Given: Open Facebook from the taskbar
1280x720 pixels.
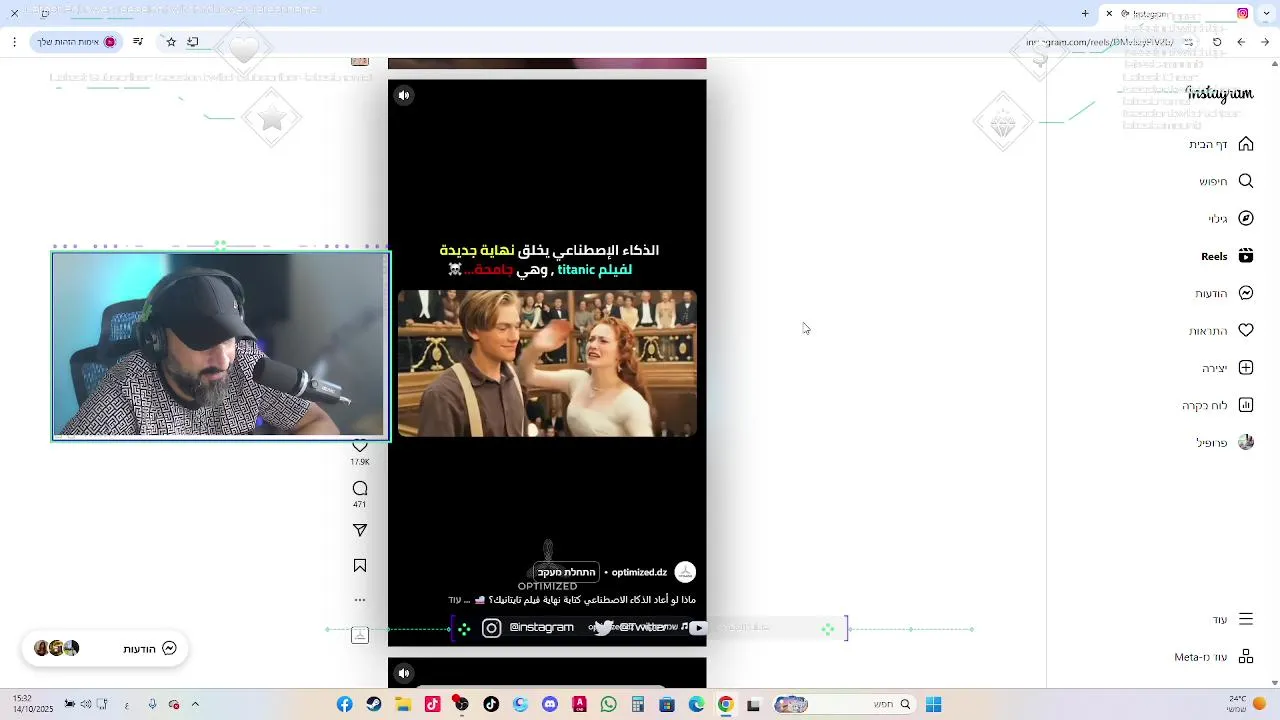Looking at the screenshot, I should point(344,705).
